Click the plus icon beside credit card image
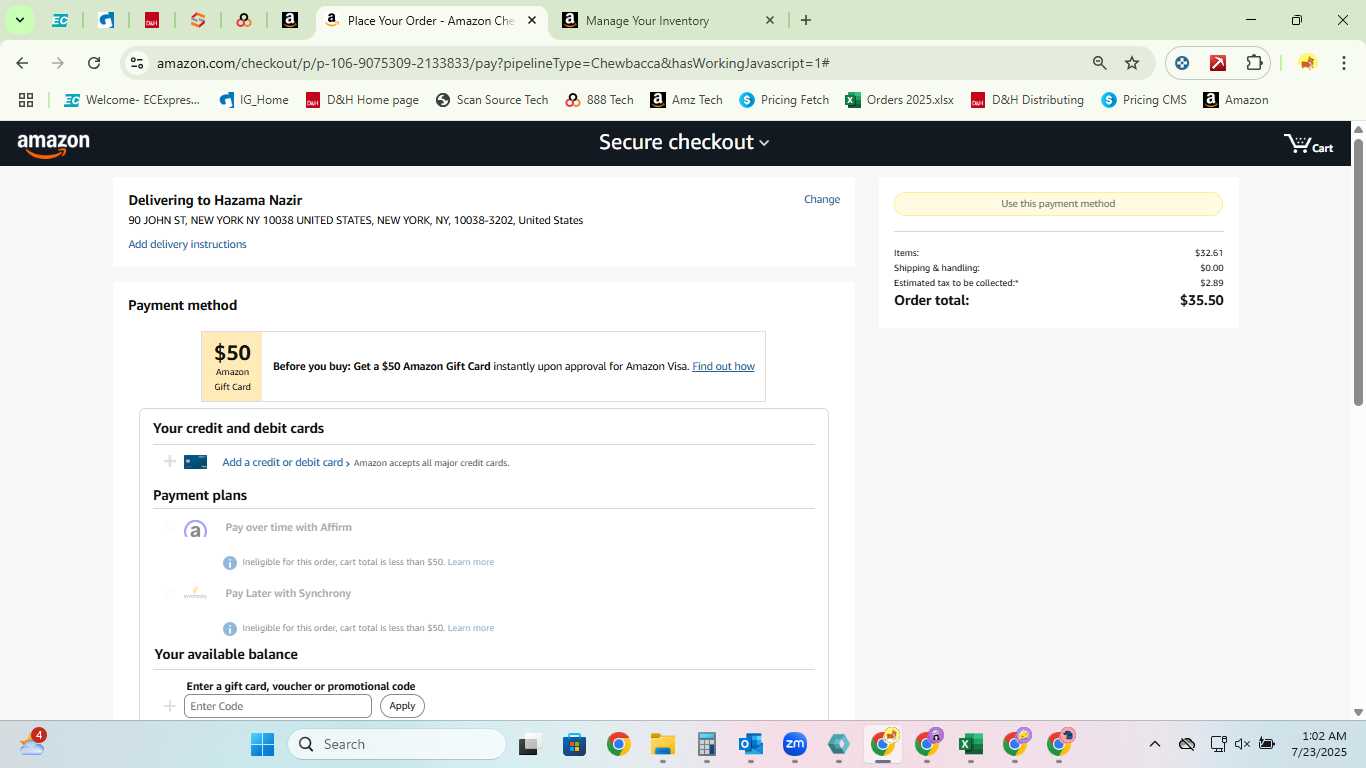1366x768 pixels. [169, 462]
